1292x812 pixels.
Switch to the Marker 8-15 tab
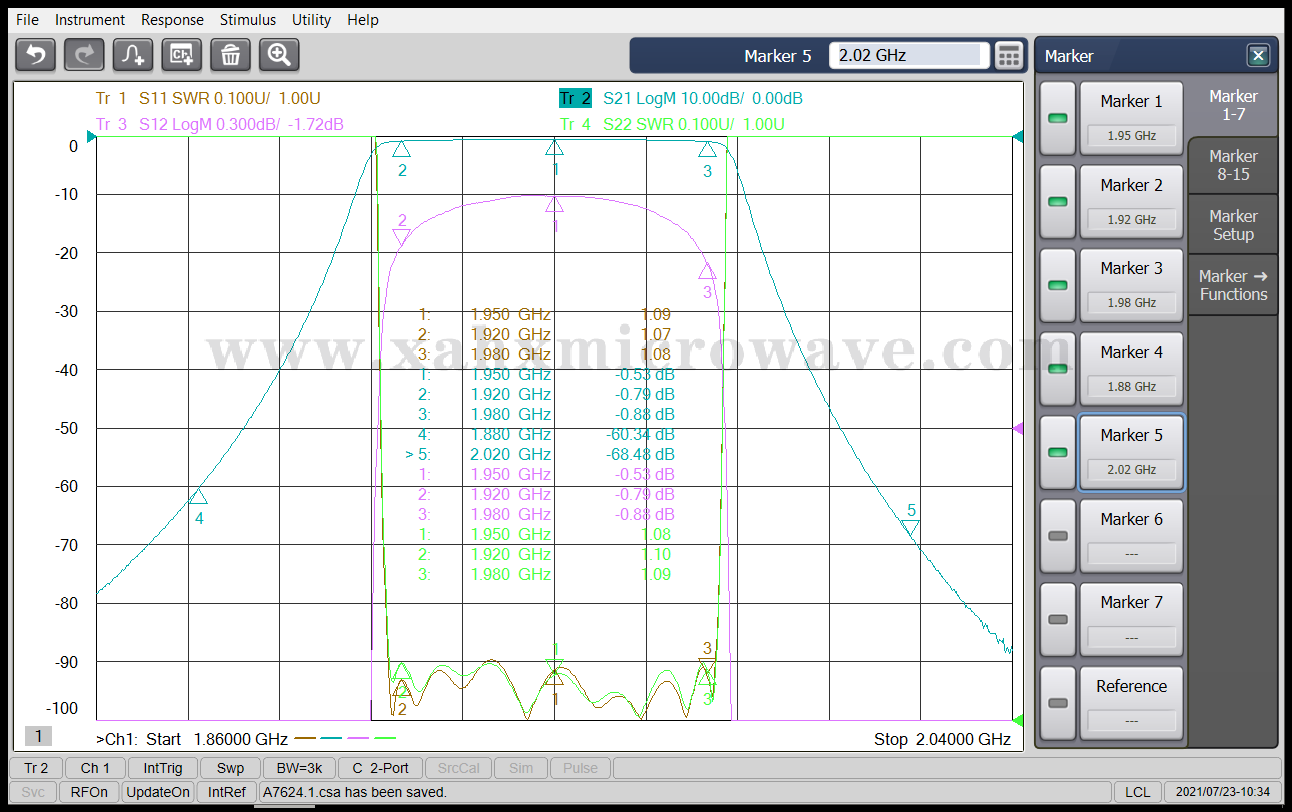1233,165
